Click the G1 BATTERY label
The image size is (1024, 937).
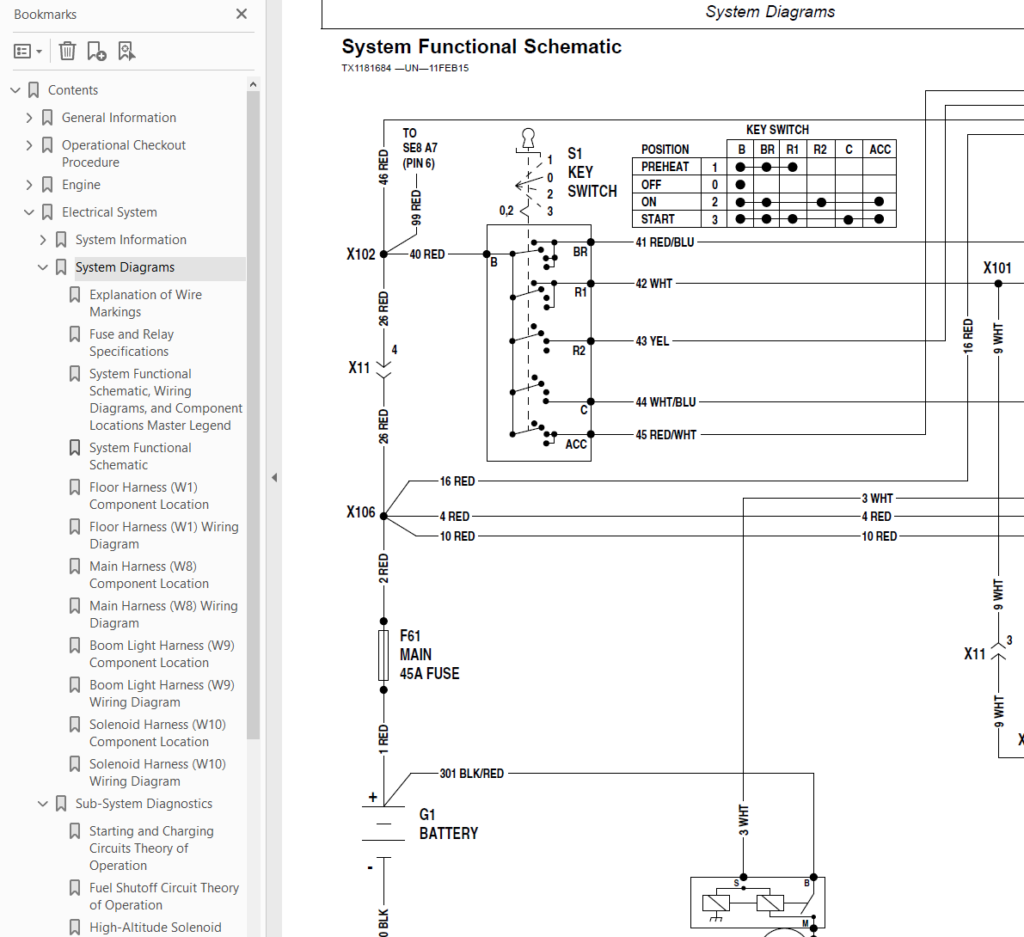point(448,824)
